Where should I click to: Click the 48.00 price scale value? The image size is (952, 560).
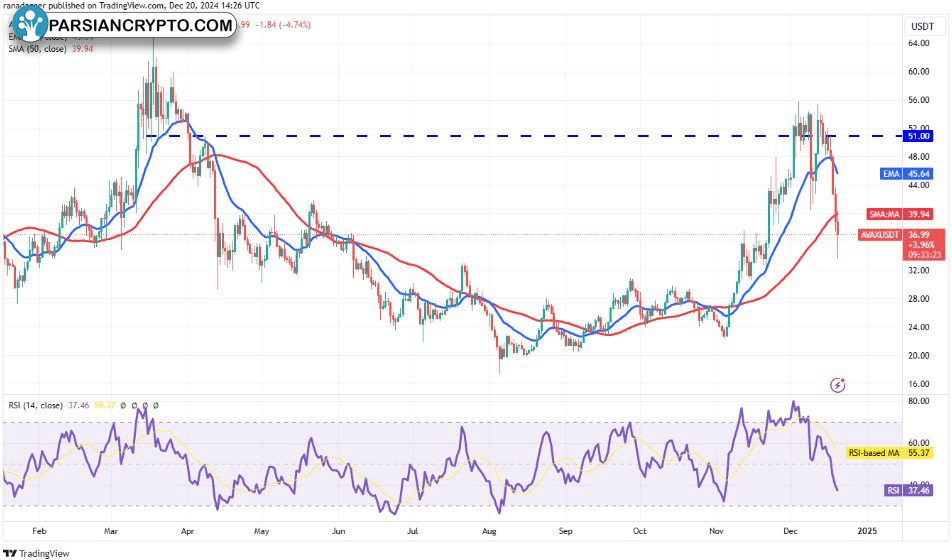919,156
